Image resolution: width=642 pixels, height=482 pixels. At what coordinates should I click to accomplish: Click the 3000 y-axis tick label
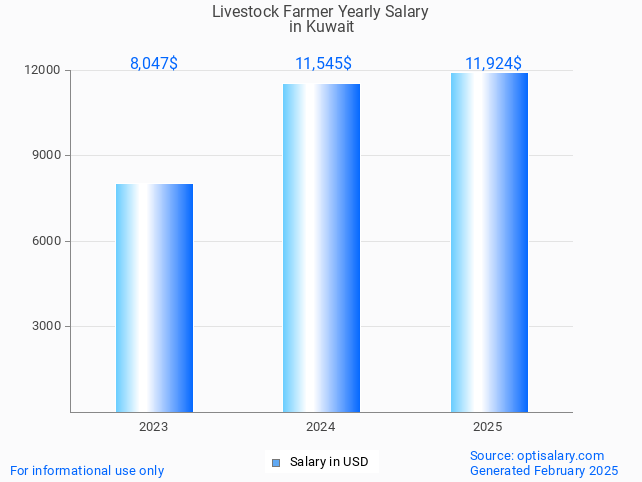pyautogui.click(x=46, y=327)
